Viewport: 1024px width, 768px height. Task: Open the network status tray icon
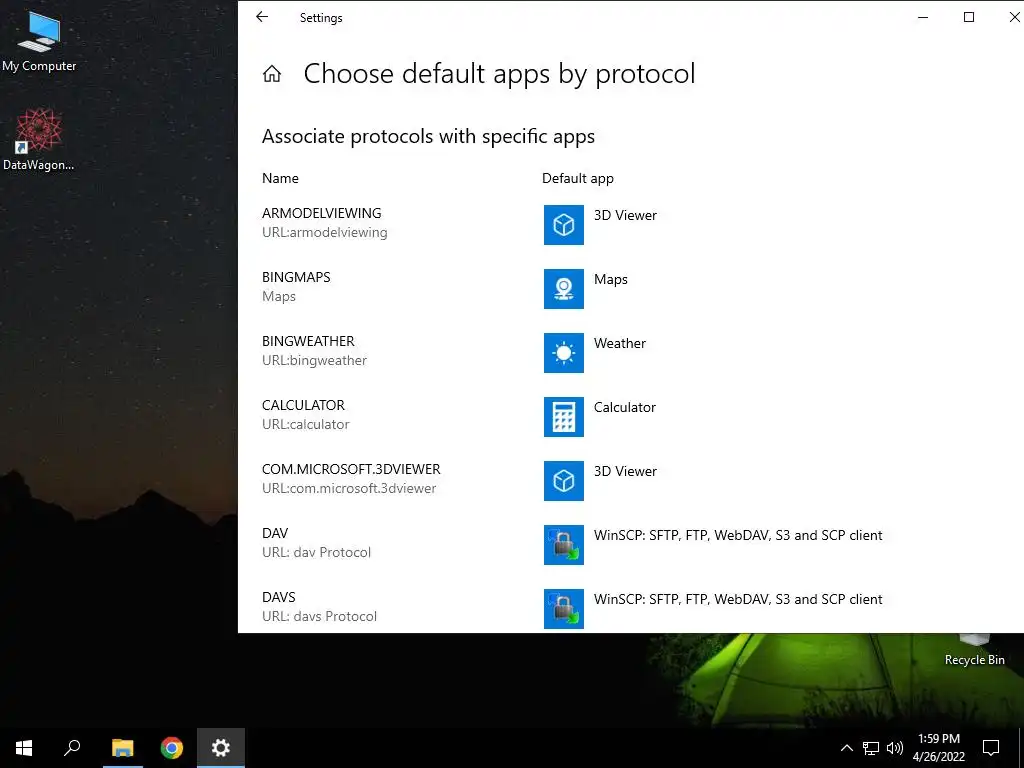pos(871,748)
